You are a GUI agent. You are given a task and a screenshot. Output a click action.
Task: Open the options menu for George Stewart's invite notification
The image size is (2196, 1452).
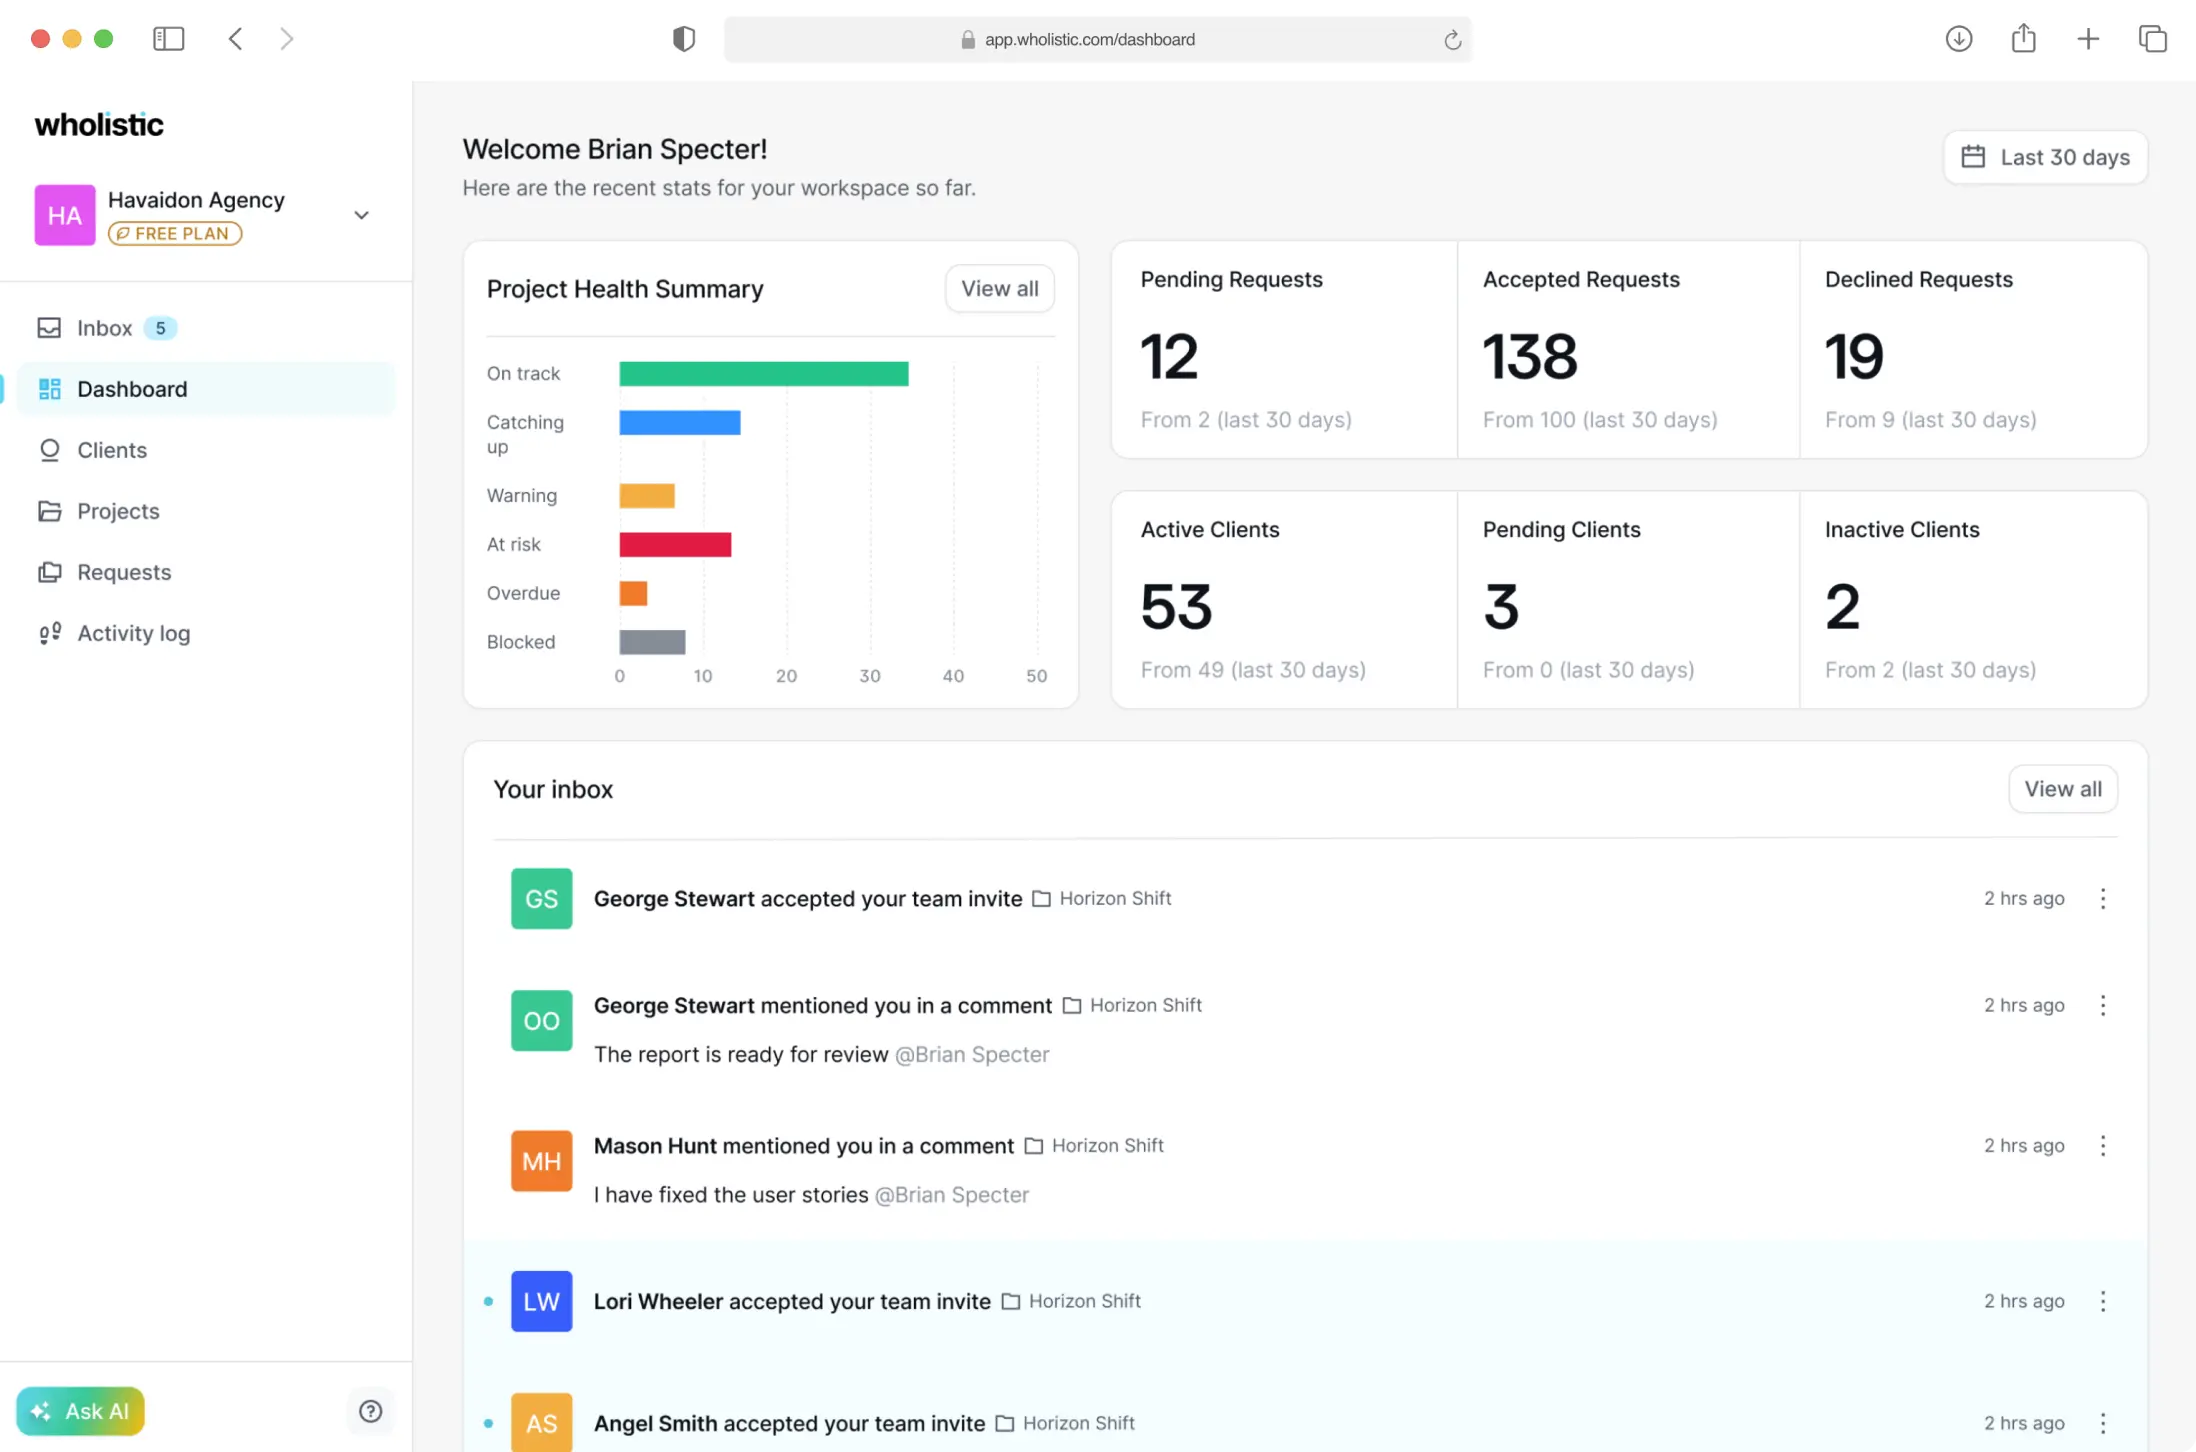coord(2102,898)
